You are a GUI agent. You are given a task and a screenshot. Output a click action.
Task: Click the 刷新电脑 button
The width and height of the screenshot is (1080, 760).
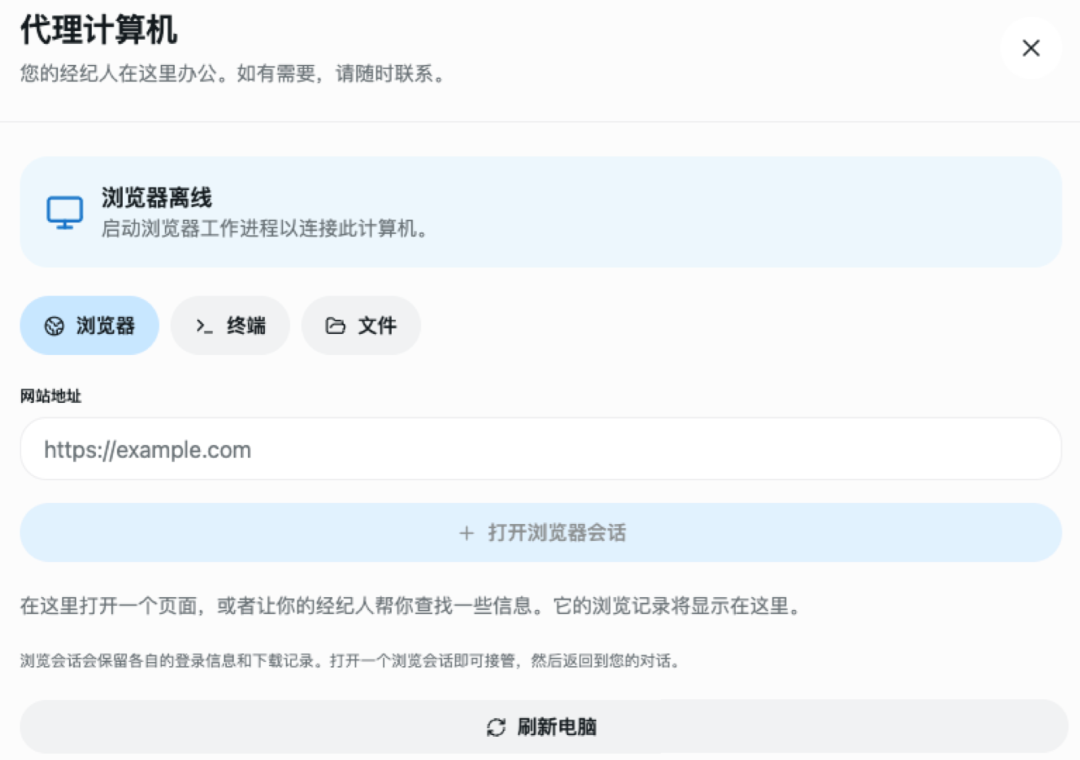543,727
